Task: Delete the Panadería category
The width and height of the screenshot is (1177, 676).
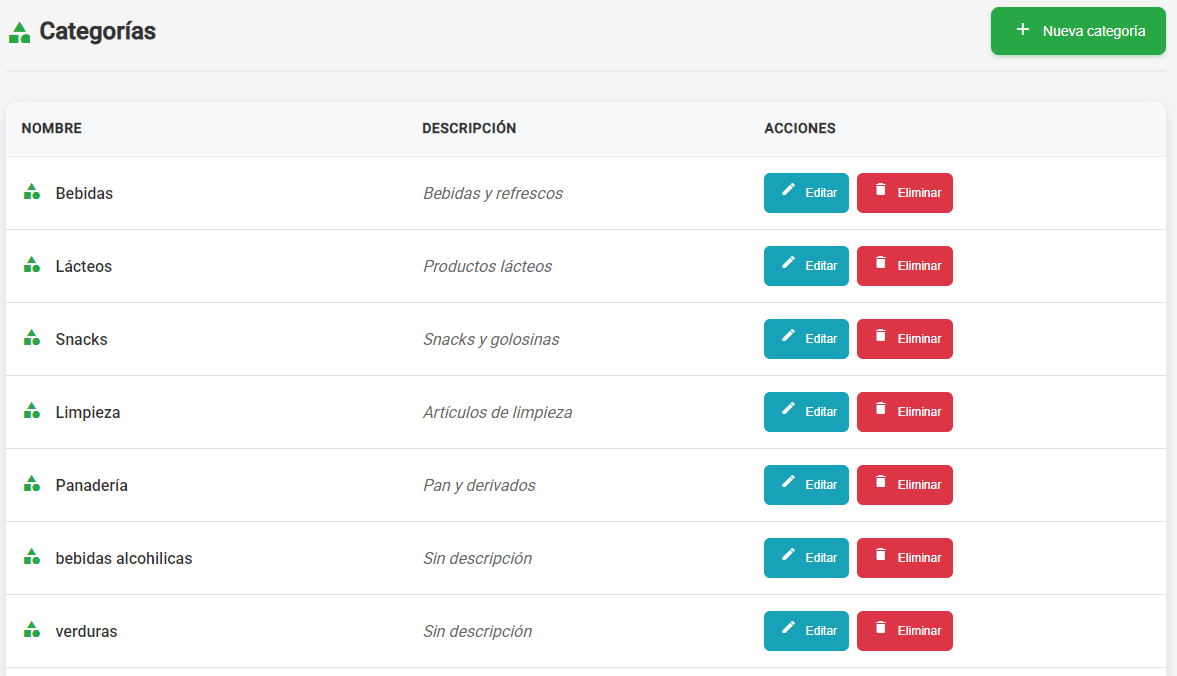Action: click(904, 485)
